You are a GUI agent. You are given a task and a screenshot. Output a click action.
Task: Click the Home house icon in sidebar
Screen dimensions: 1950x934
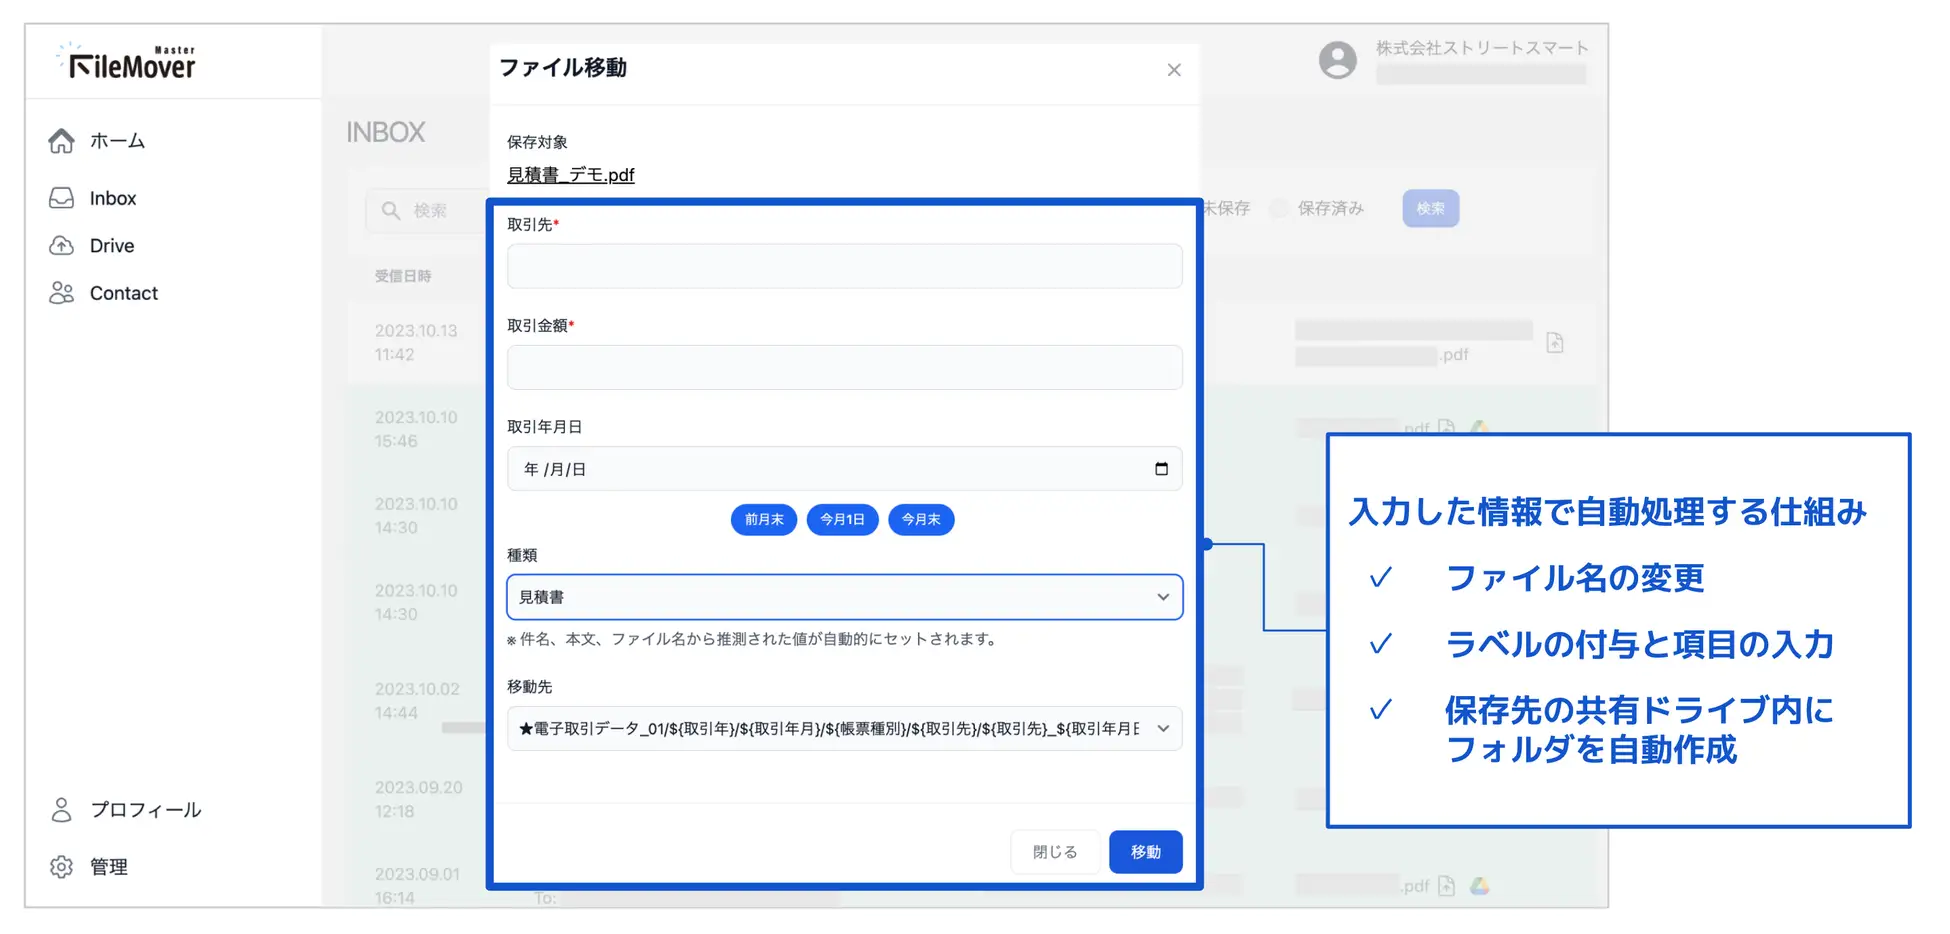pyautogui.click(x=61, y=141)
